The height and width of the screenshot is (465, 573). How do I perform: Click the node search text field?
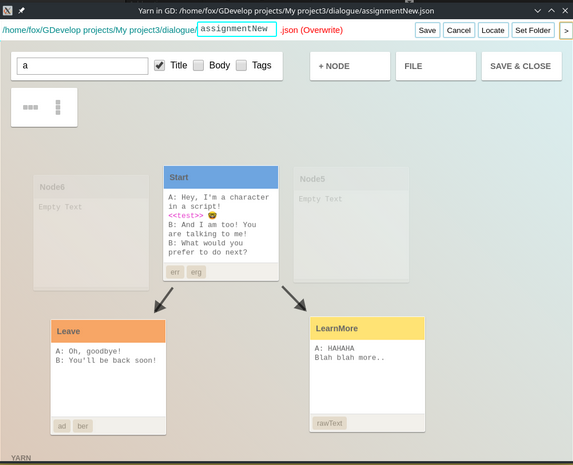tap(83, 66)
